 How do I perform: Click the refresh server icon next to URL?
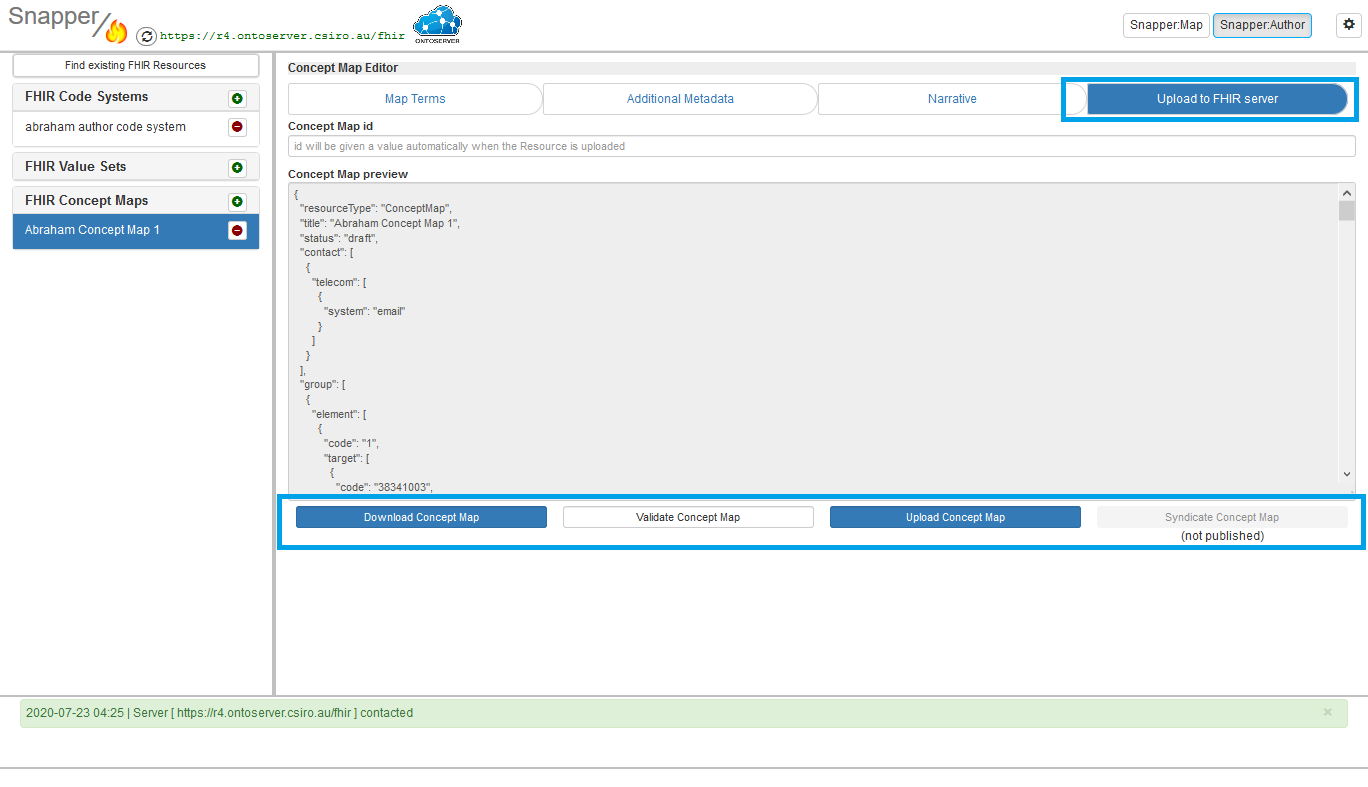[x=146, y=36]
